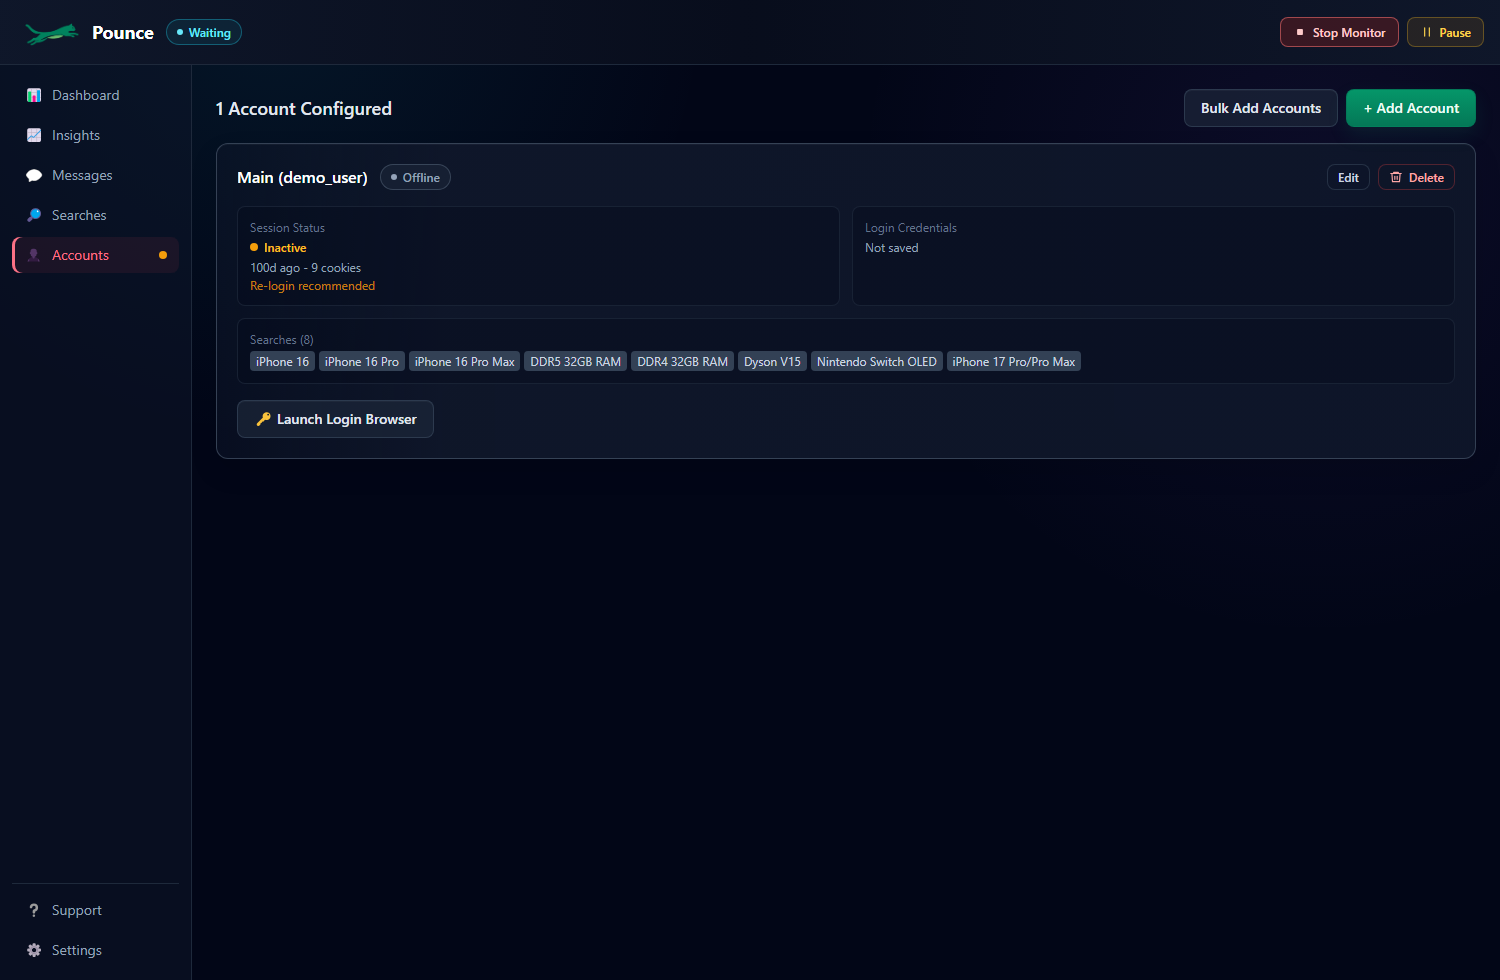This screenshot has width=1500, height=980.
Task: Click the Searches magnifier icon
Action: [x=34, y=215]
